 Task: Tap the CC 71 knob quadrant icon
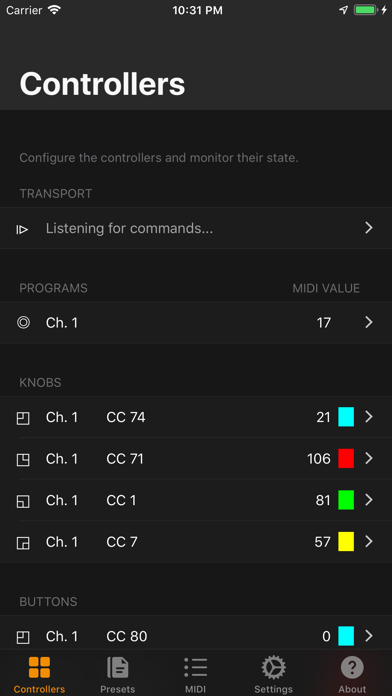23,459
